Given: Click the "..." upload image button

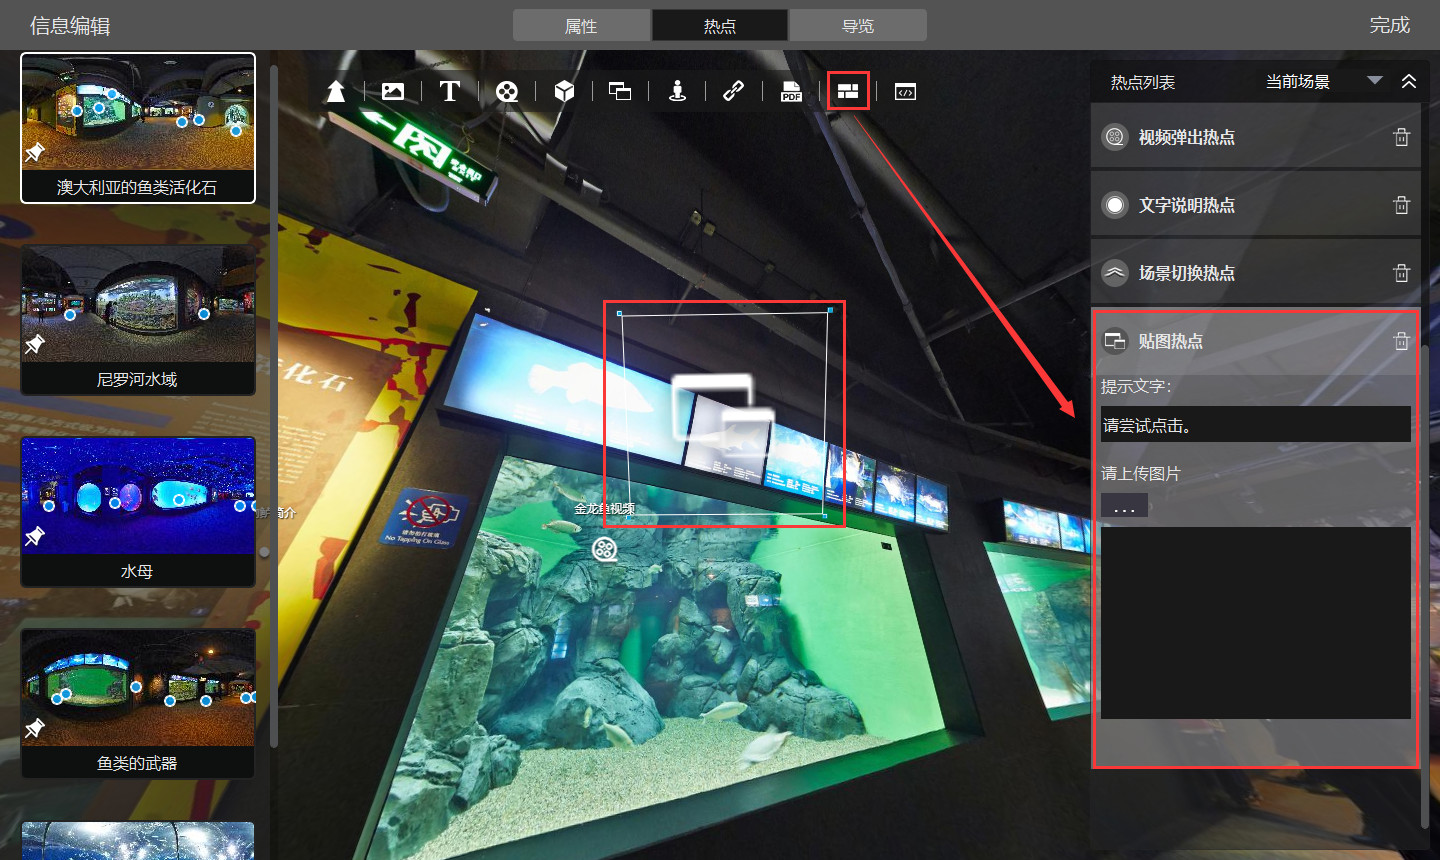Looking at the screenshot, I should (x=1124, y=506).
